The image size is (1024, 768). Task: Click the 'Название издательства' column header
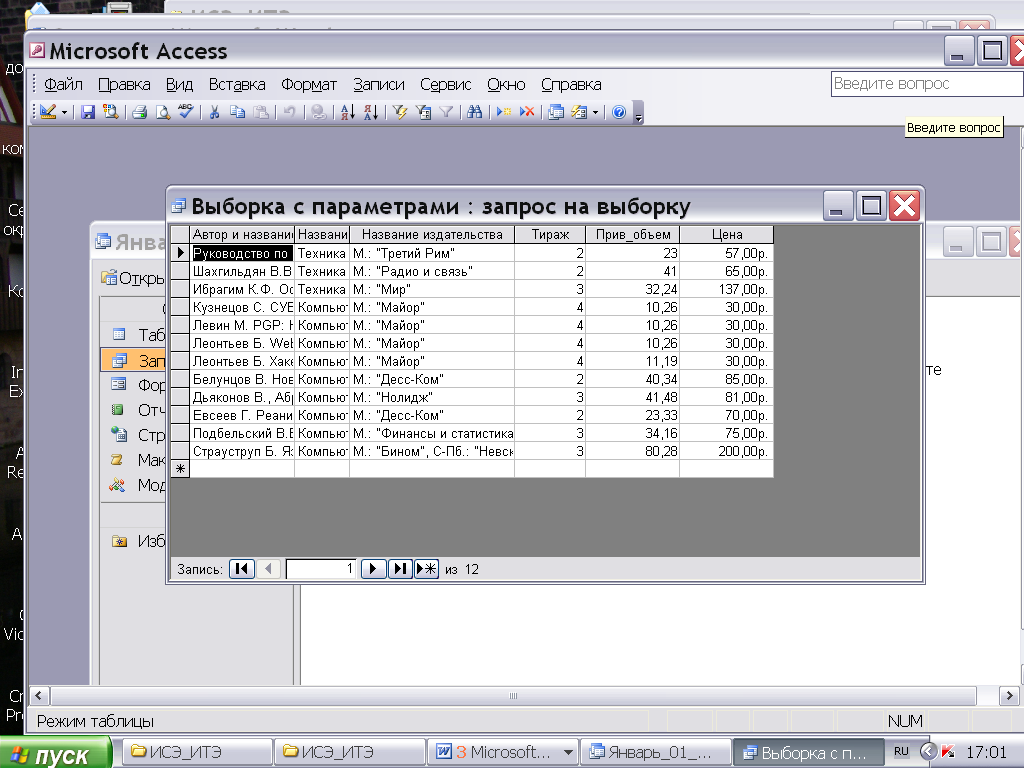pyautogui.click(x=432, y=234)
